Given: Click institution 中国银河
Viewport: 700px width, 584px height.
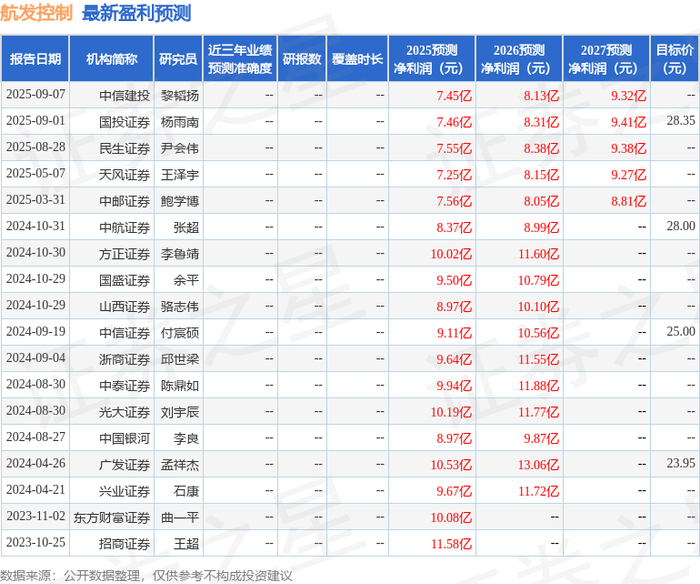Looking at the screenshot, I should point(125,438).
